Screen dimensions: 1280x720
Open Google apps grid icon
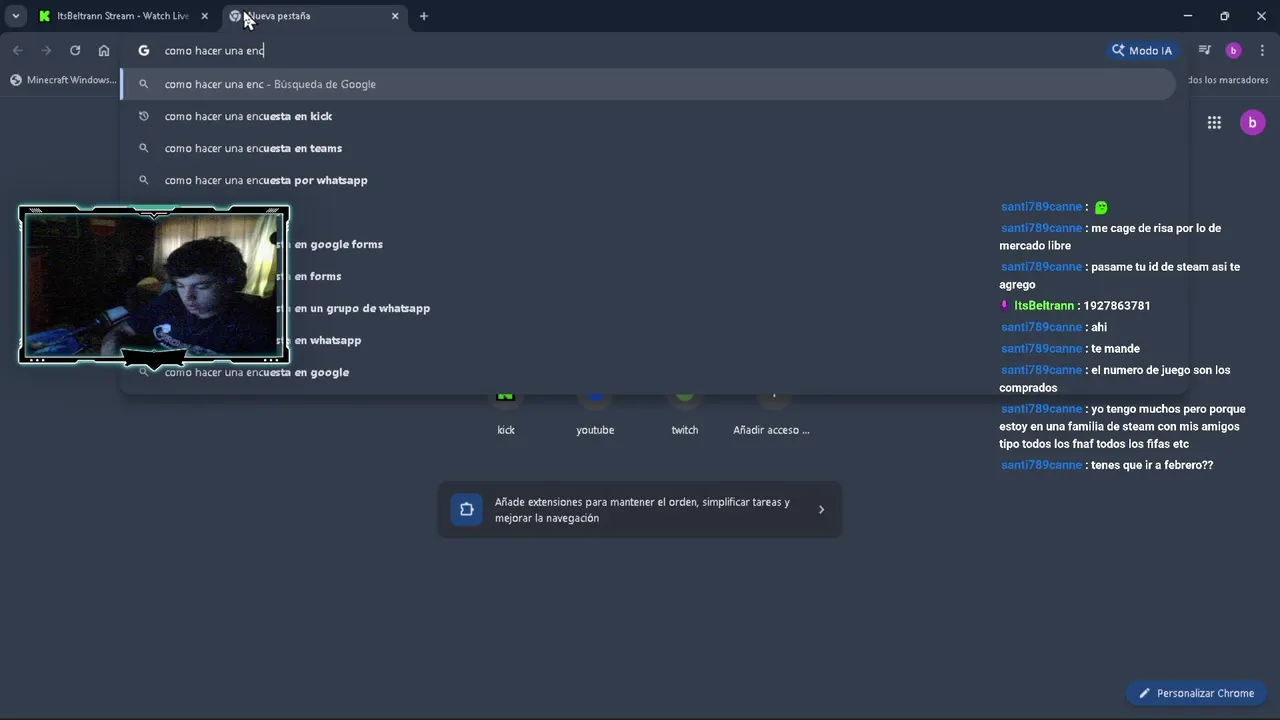[1214, 123]
